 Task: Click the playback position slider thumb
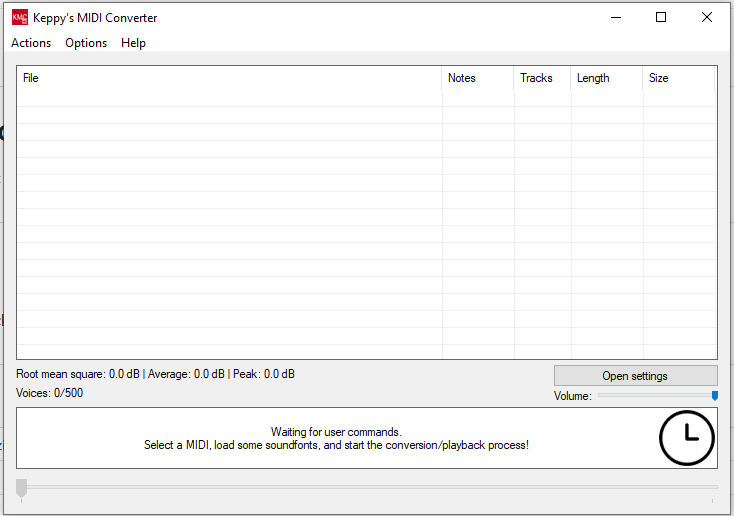pos(21,487)
